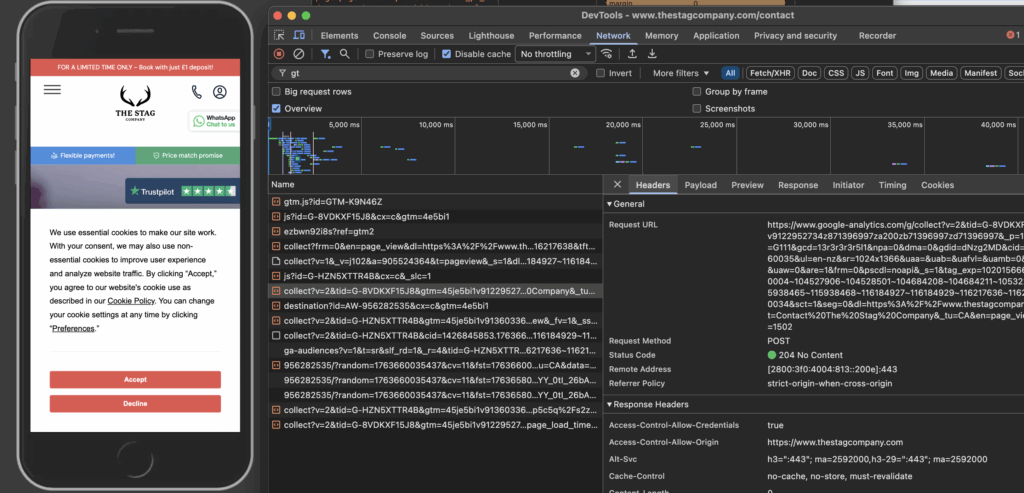Clear the network log
The height and width of the screenshot is (493, 1024).
[298, 54]
